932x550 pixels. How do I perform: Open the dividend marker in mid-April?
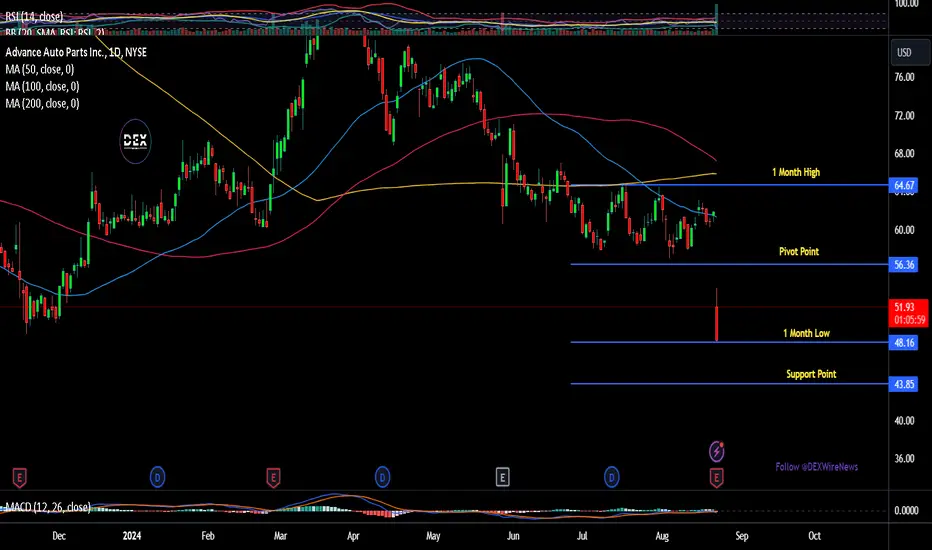[x=382, y=477]
